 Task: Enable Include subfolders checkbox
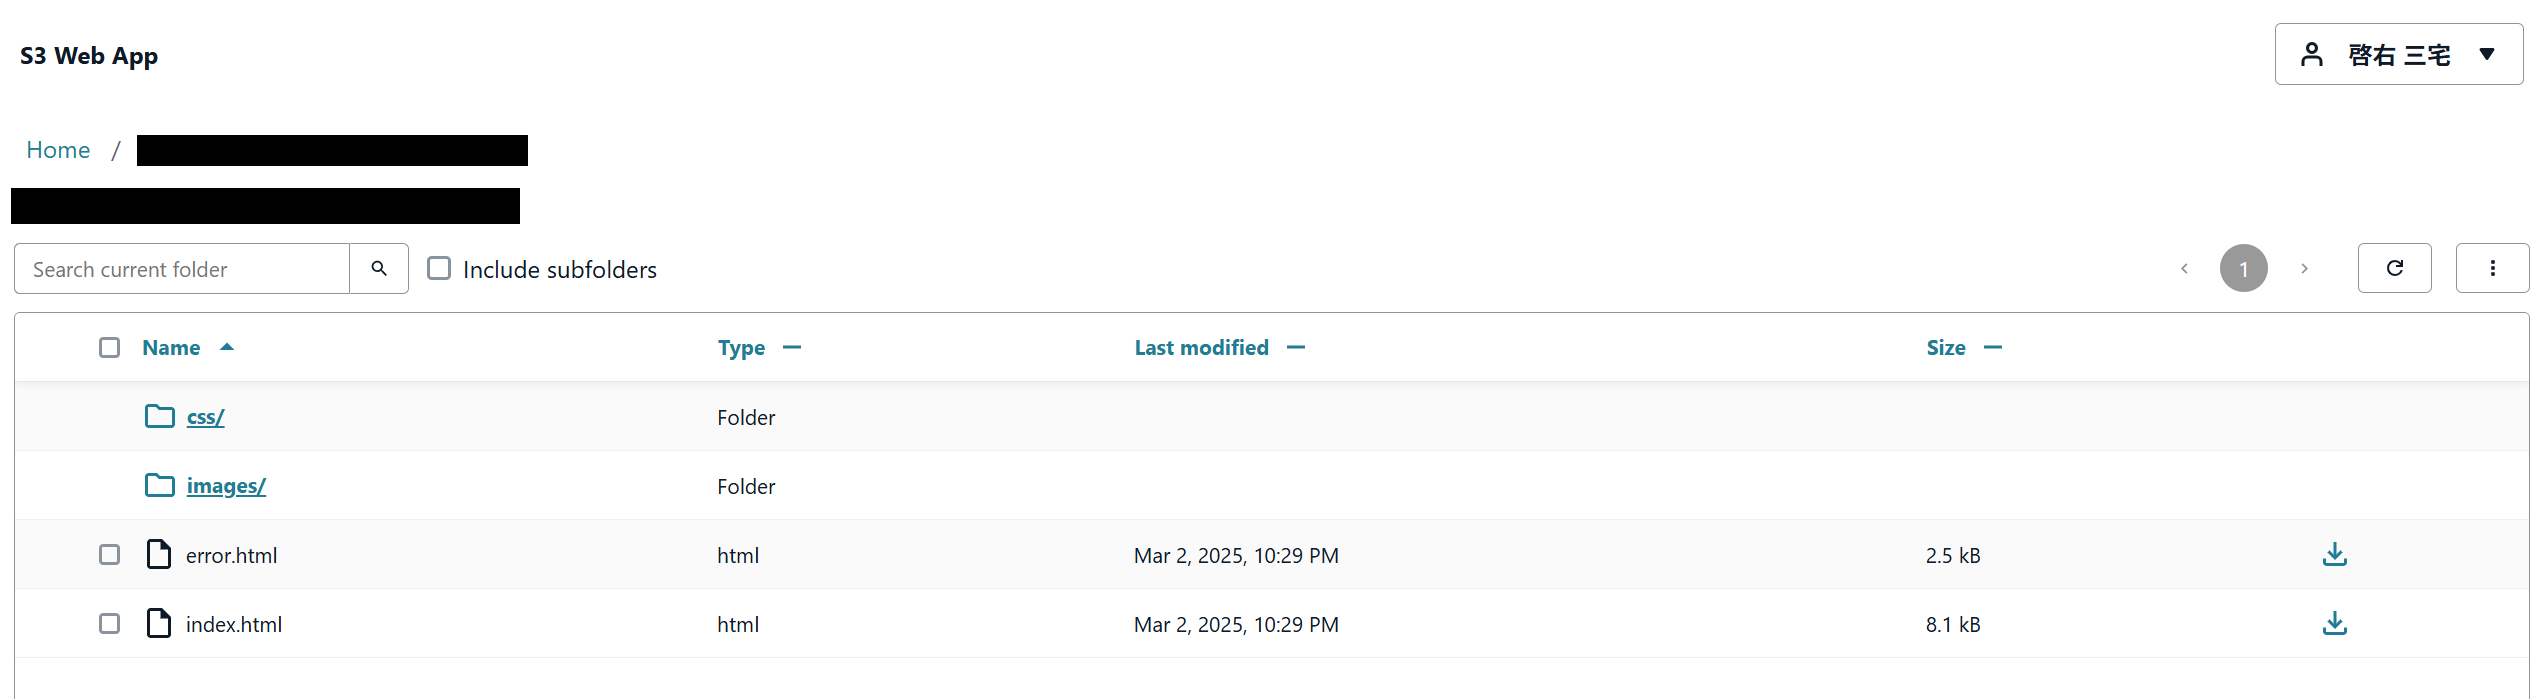point(439,268)
